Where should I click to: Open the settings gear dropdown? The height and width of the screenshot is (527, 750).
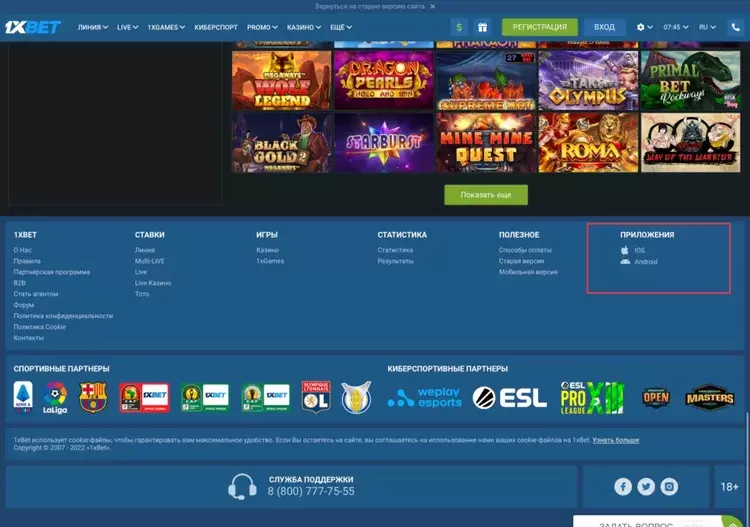coord(644,27)
